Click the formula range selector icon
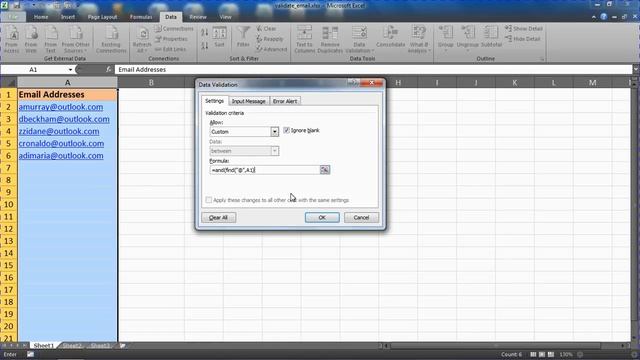The width and height of the screenshot is (640, 360). pyautogui.click(x=325, y=170)
